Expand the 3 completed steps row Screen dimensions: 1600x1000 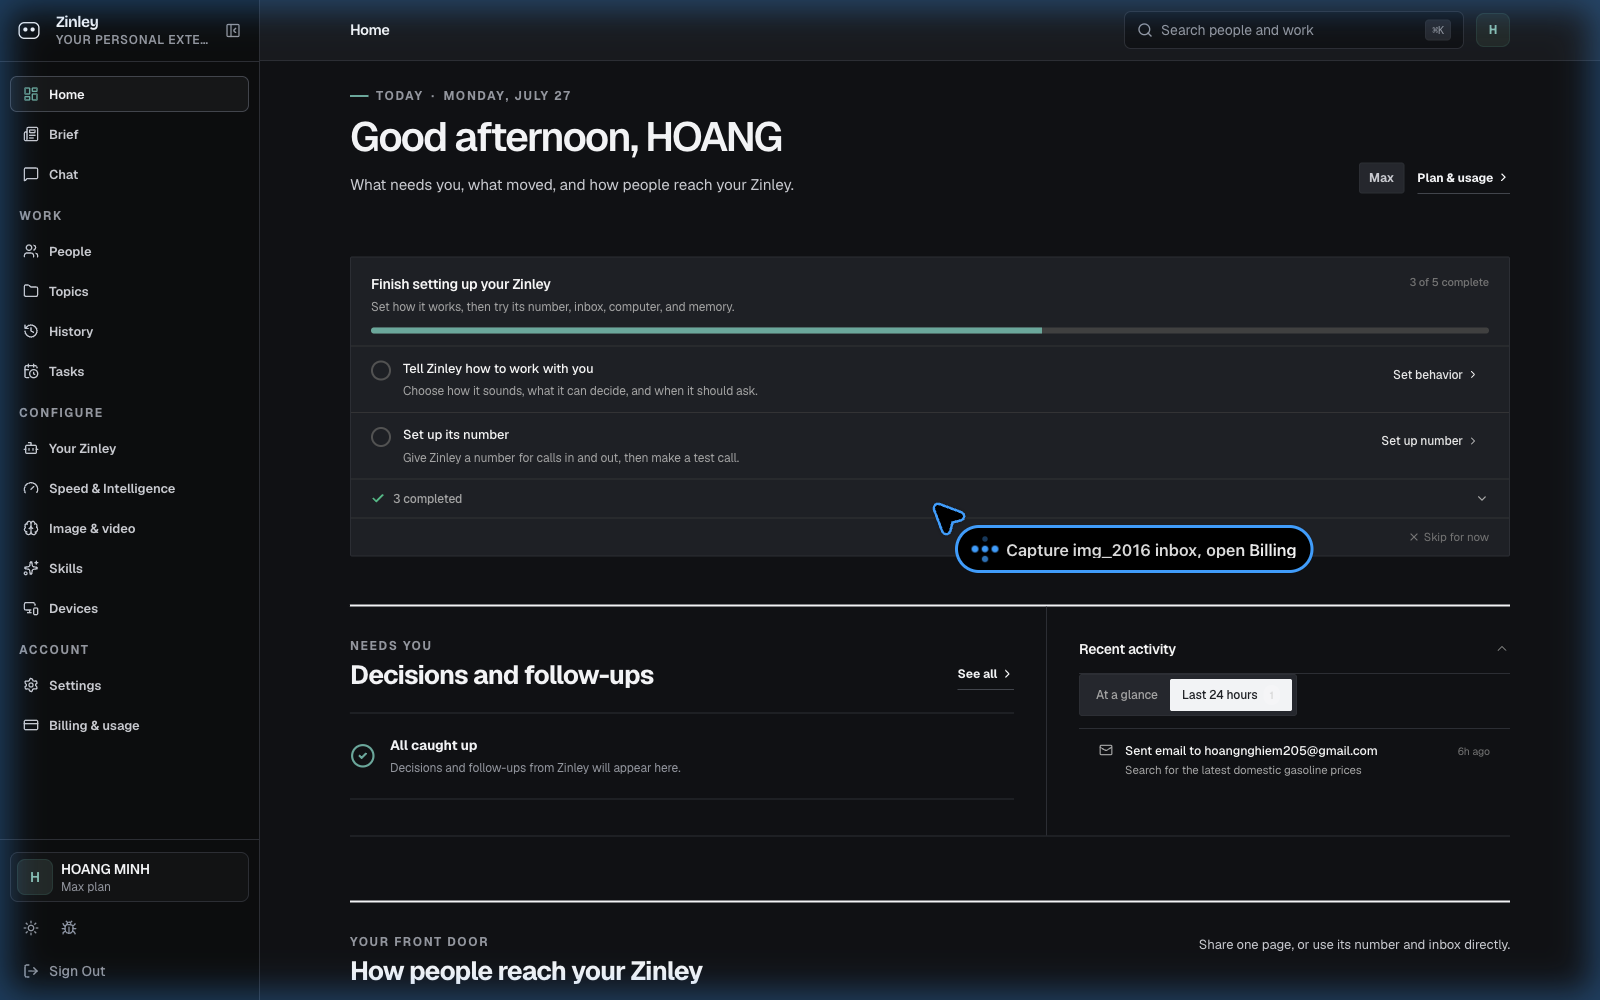coord(930,498)
